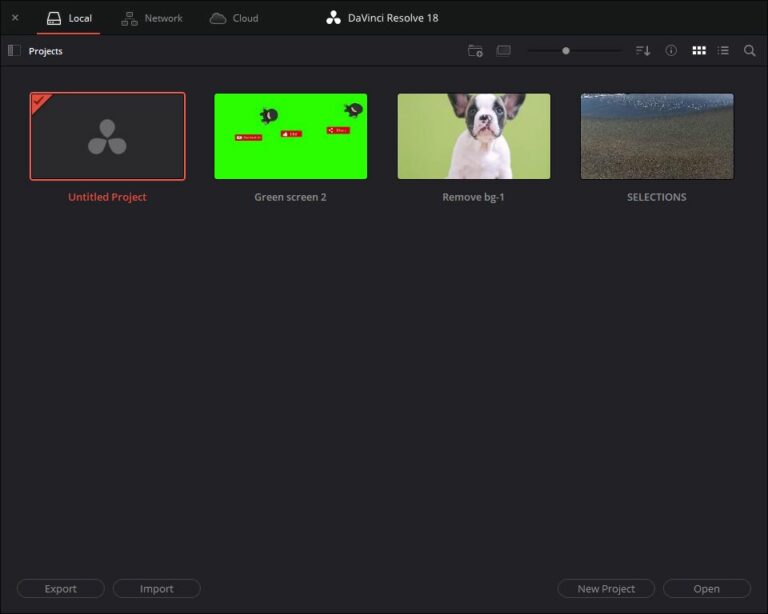This screenshot has height=614, width=768.
Task: Click the project backups display icon
Action: [x=504, y=50]
